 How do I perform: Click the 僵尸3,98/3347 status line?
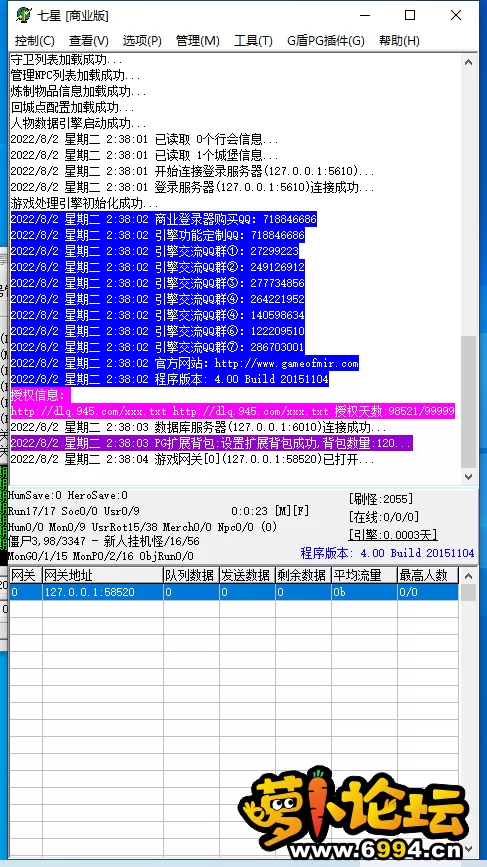pos(104,541)
